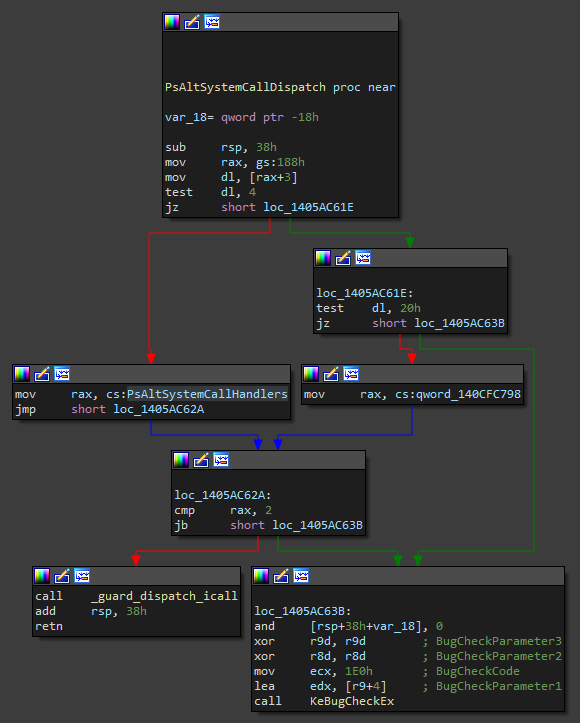Image resolution: width=580 pixels, height=723 pixels.
Task: Click node color icon on PsAltSystemCallDispatch block
Action: (x=172, y=22)
